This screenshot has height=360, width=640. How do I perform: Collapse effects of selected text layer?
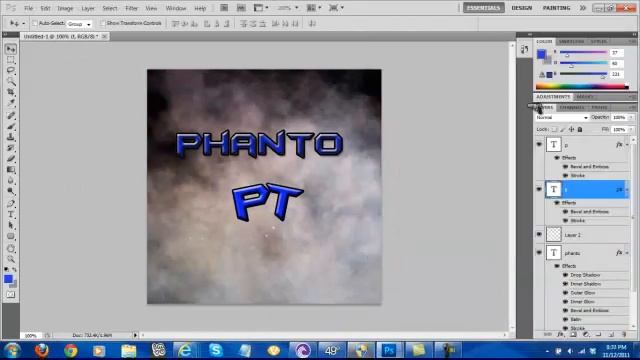[627, 189]
